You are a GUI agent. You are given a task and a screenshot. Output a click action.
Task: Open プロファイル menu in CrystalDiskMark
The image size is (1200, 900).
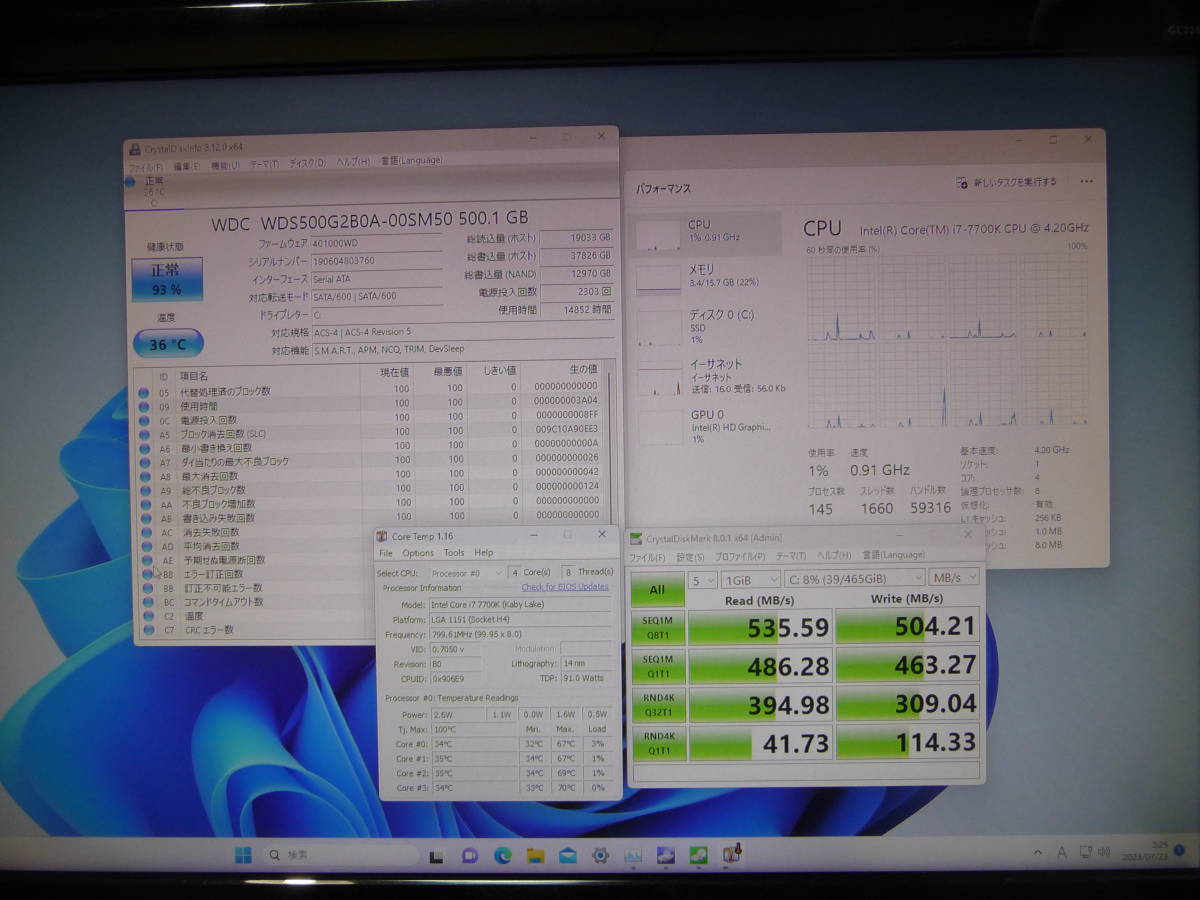pos(740,556)
